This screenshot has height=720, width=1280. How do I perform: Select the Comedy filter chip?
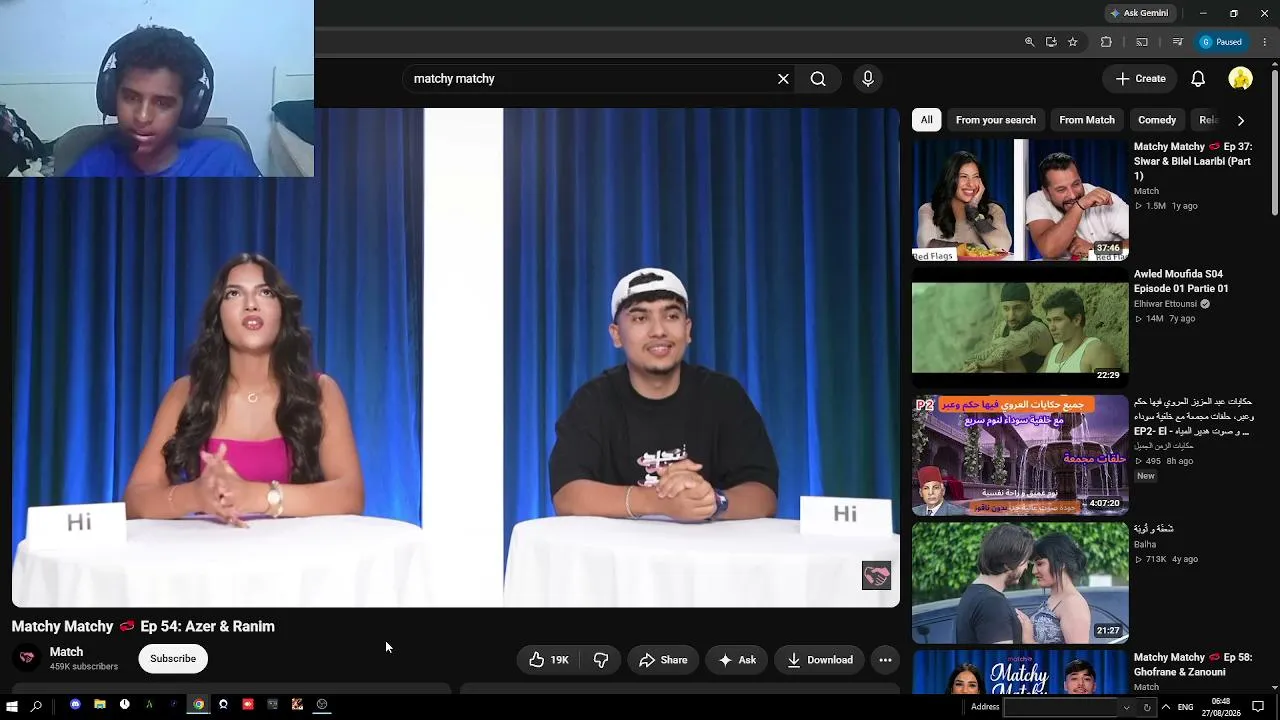coord(1157,120)
